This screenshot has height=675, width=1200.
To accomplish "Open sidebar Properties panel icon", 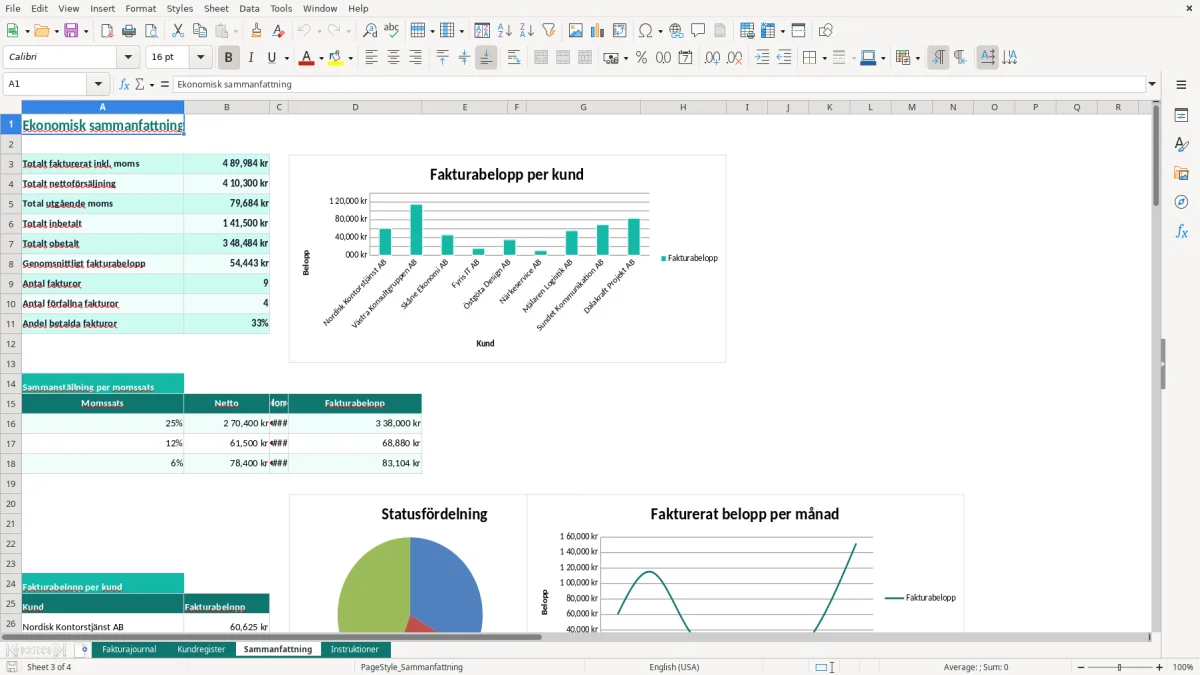I will tap(1181, 116).
